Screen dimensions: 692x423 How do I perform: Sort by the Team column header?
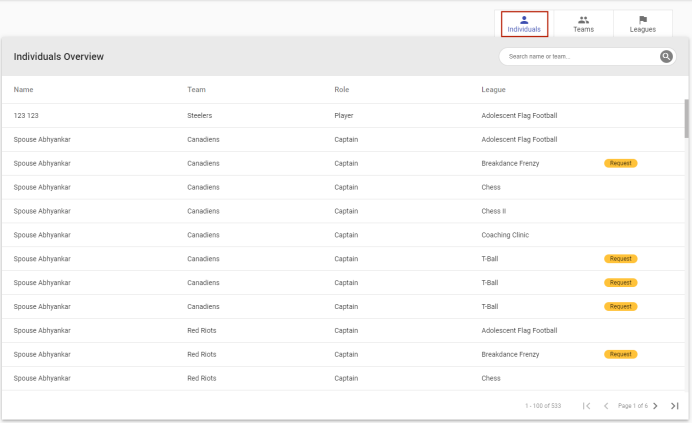coord(196,90)
